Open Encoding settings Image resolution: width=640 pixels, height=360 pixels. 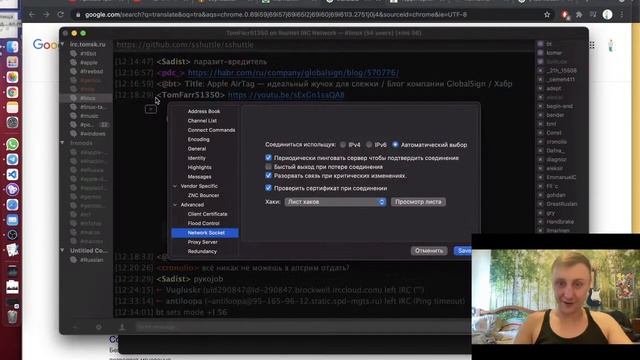tap(198, 140)
